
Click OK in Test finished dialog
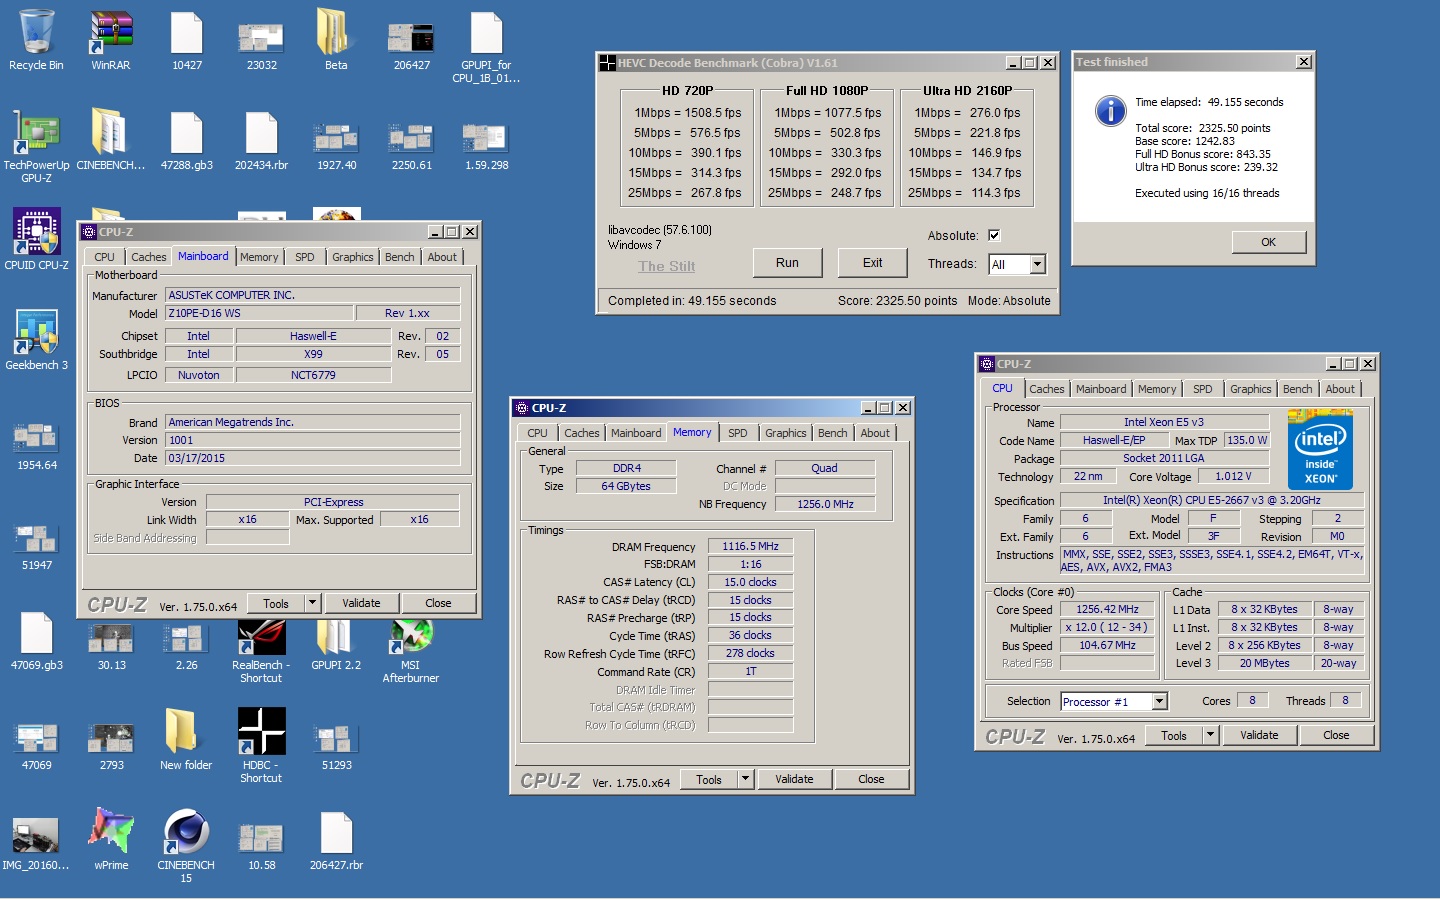tap(1268, 242)
